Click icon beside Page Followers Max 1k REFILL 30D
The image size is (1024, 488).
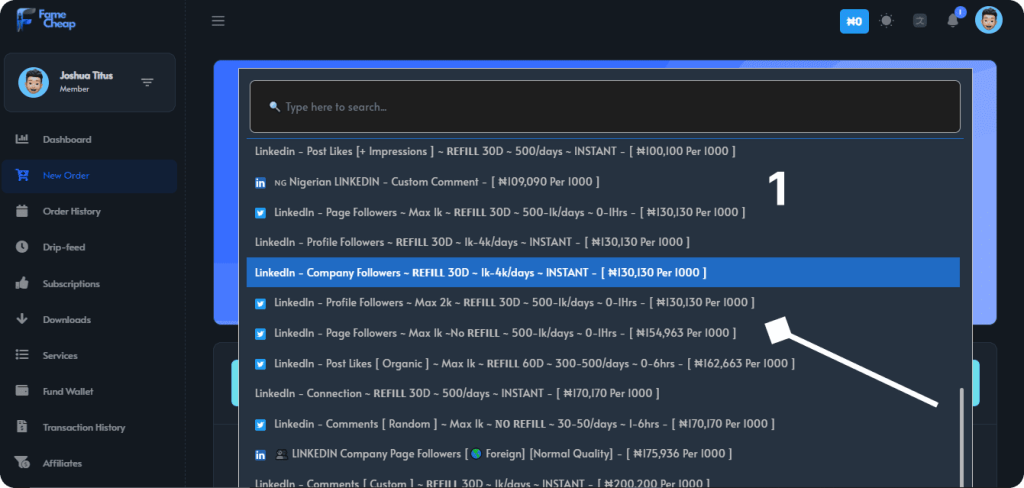point(261,213)
